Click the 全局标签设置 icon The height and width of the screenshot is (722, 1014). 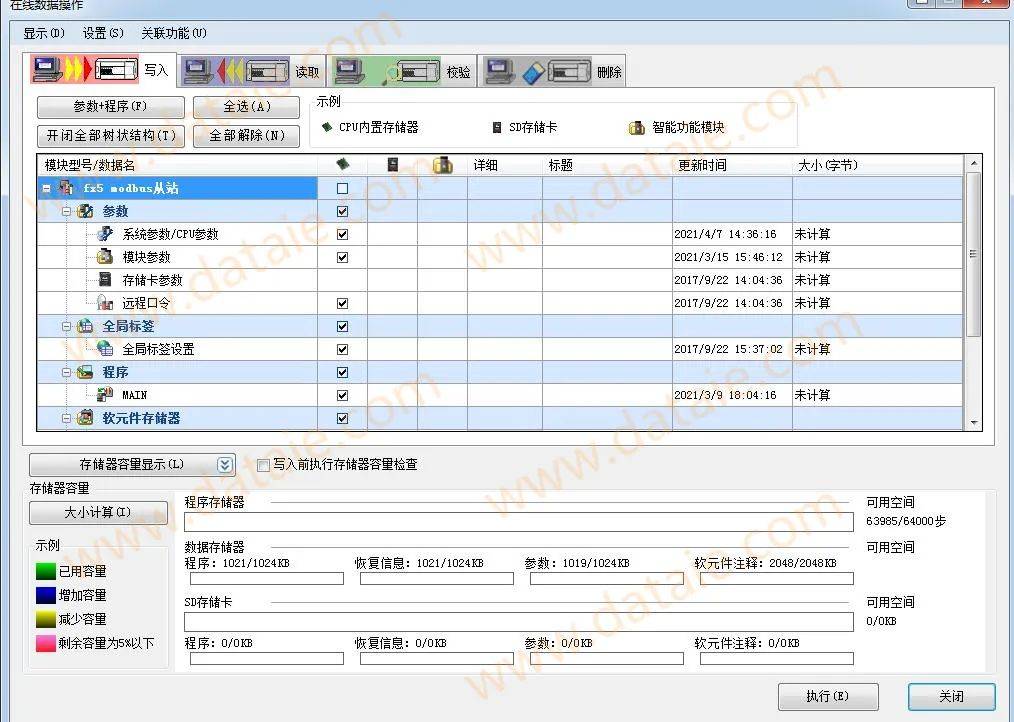105,349
